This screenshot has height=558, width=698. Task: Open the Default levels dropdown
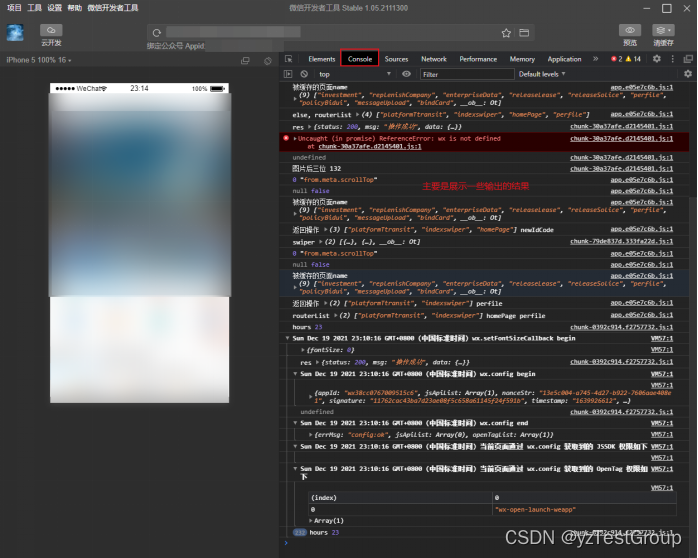(x=542, y=74)
